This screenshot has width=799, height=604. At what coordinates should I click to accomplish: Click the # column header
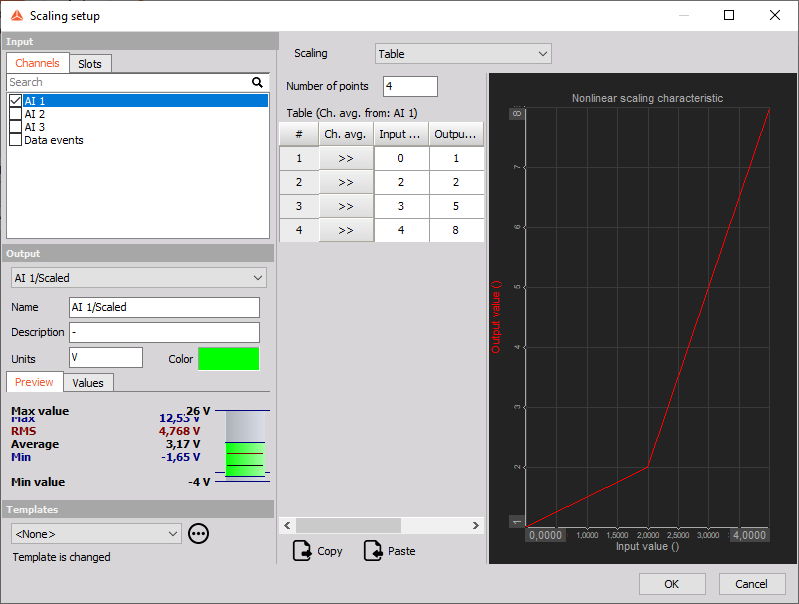(x=299, y=134)
